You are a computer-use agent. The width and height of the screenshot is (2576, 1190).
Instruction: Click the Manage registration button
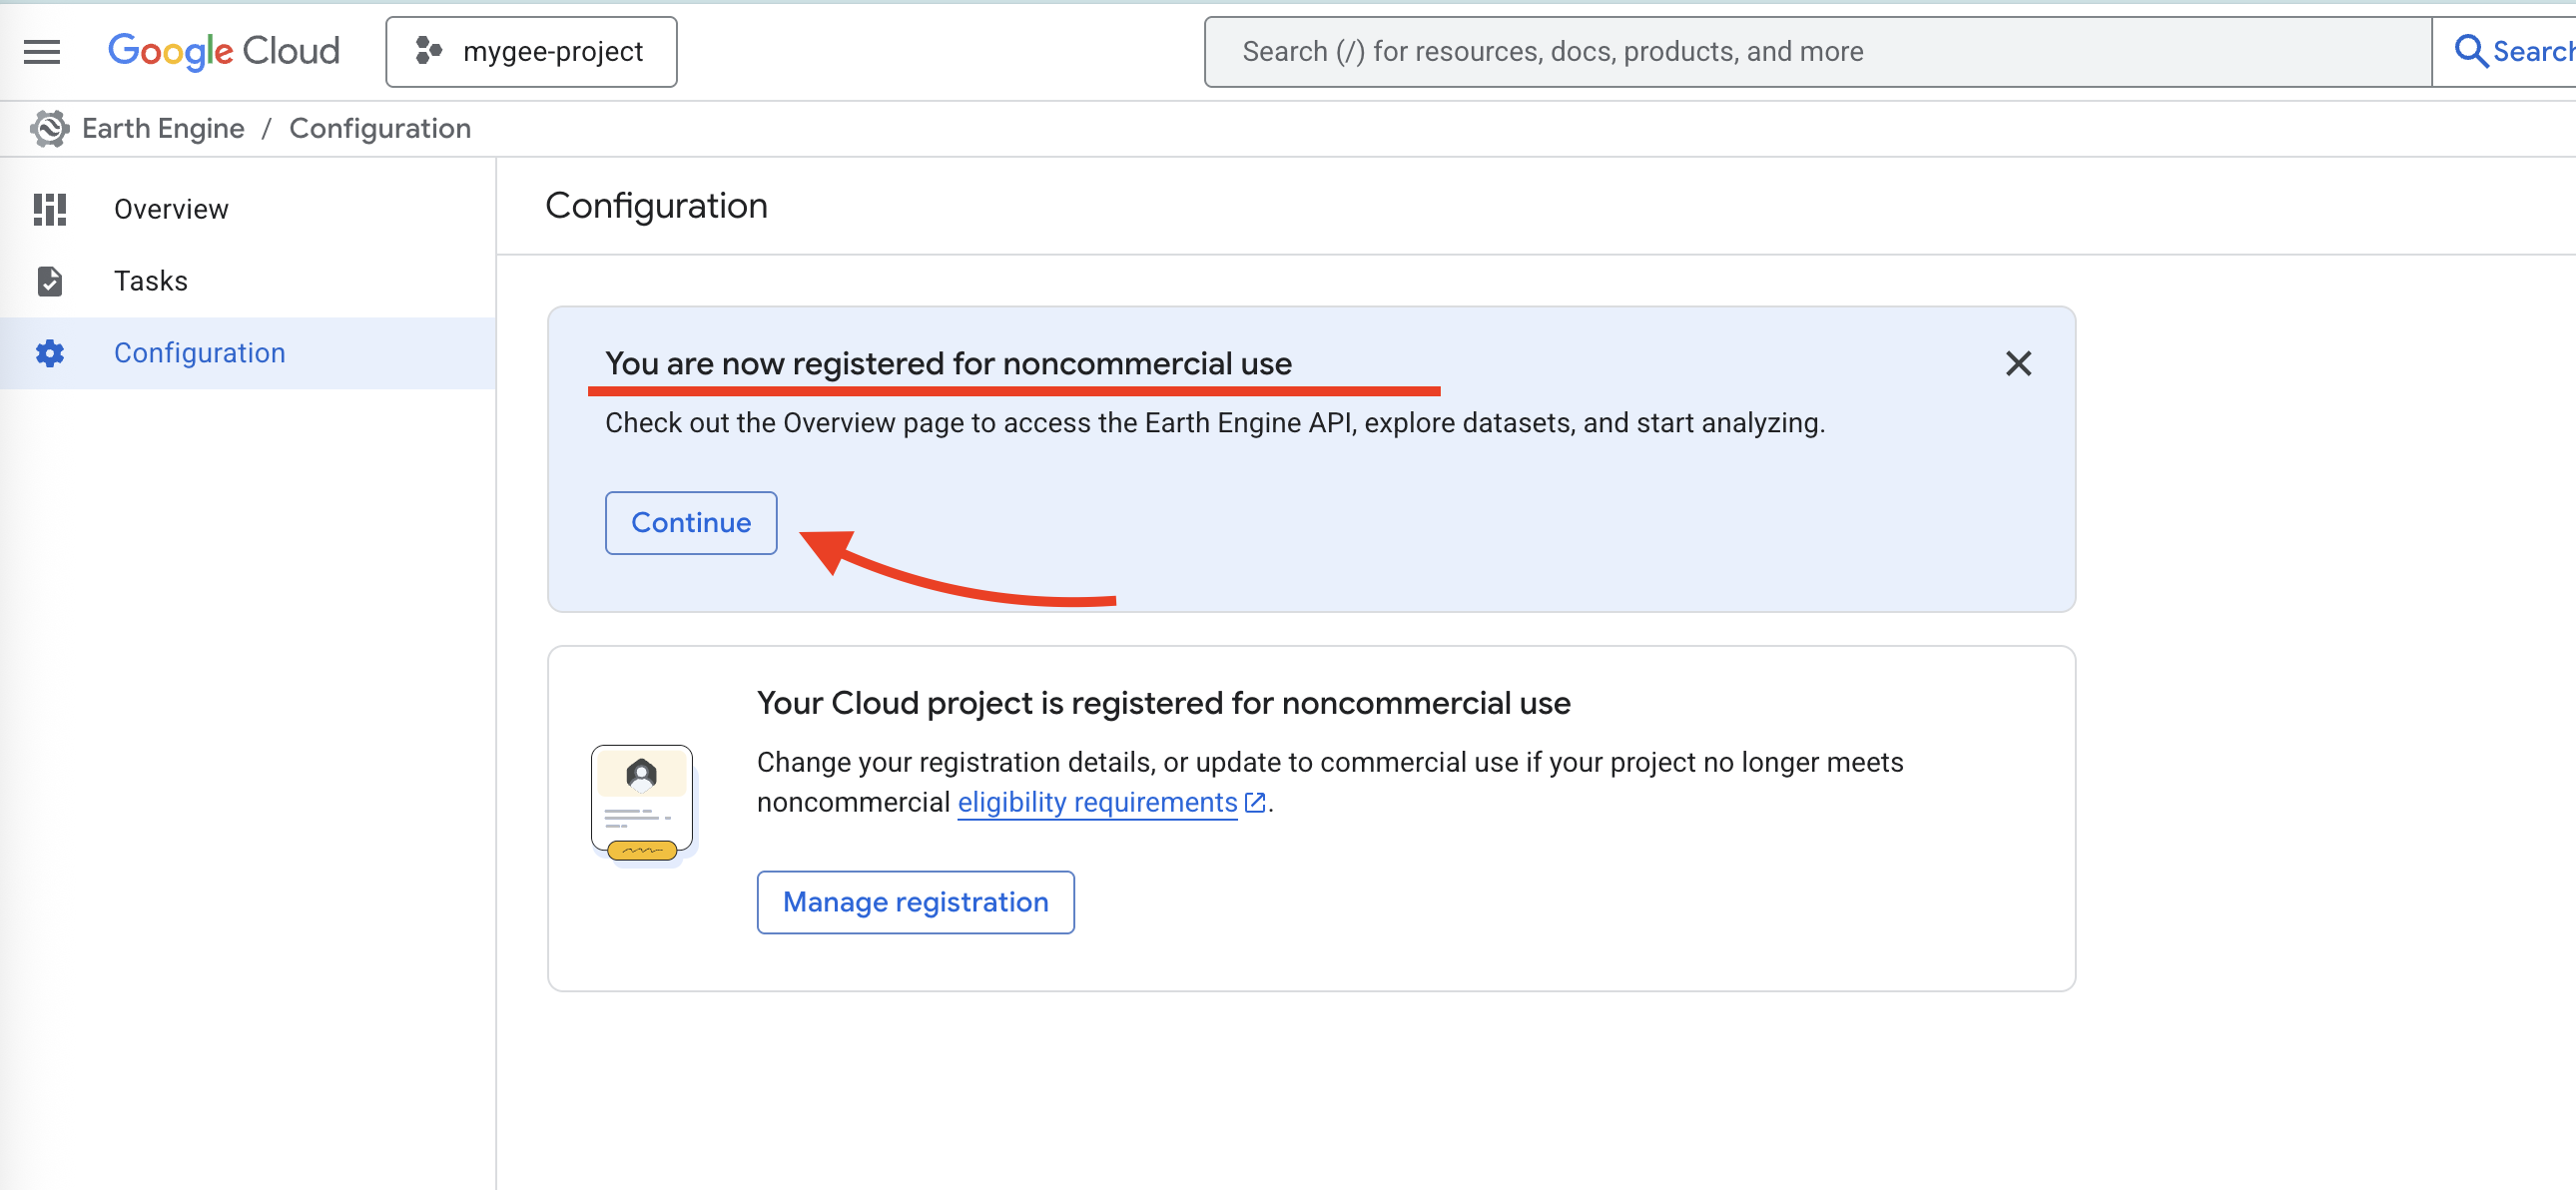tap(915, 901)
